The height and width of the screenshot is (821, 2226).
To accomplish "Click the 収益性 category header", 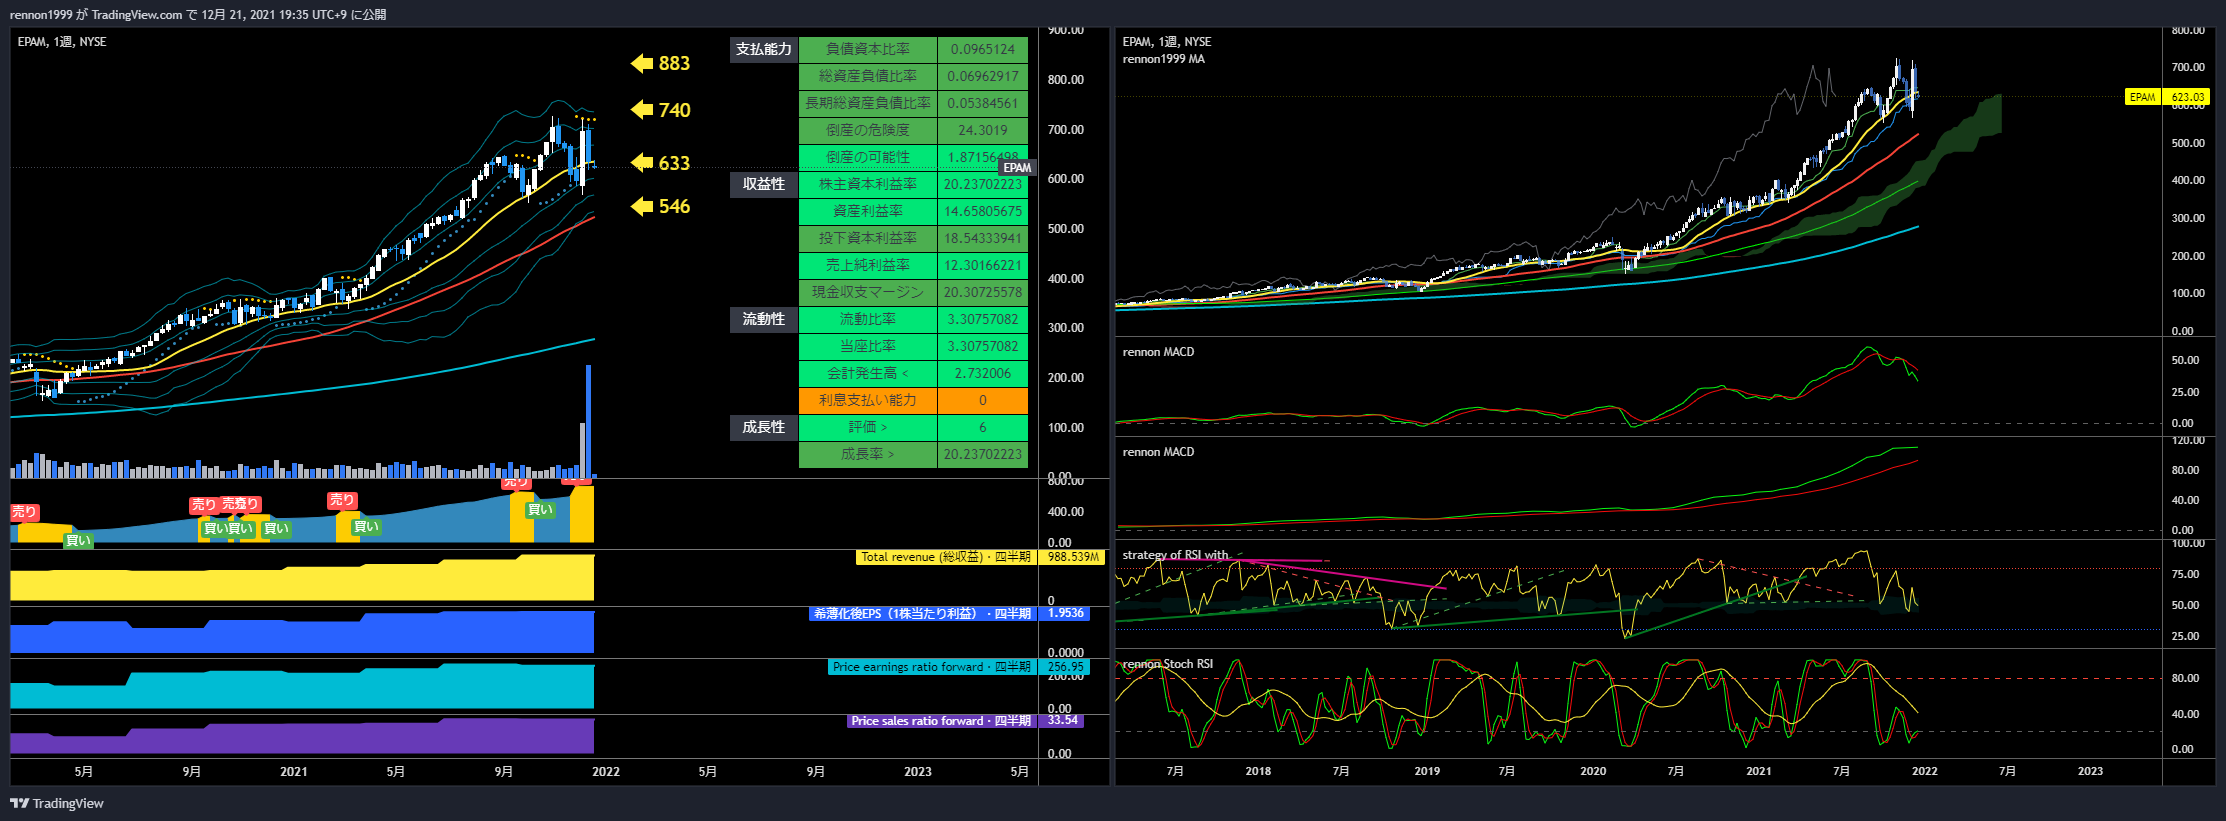I will tap(764, 184).
